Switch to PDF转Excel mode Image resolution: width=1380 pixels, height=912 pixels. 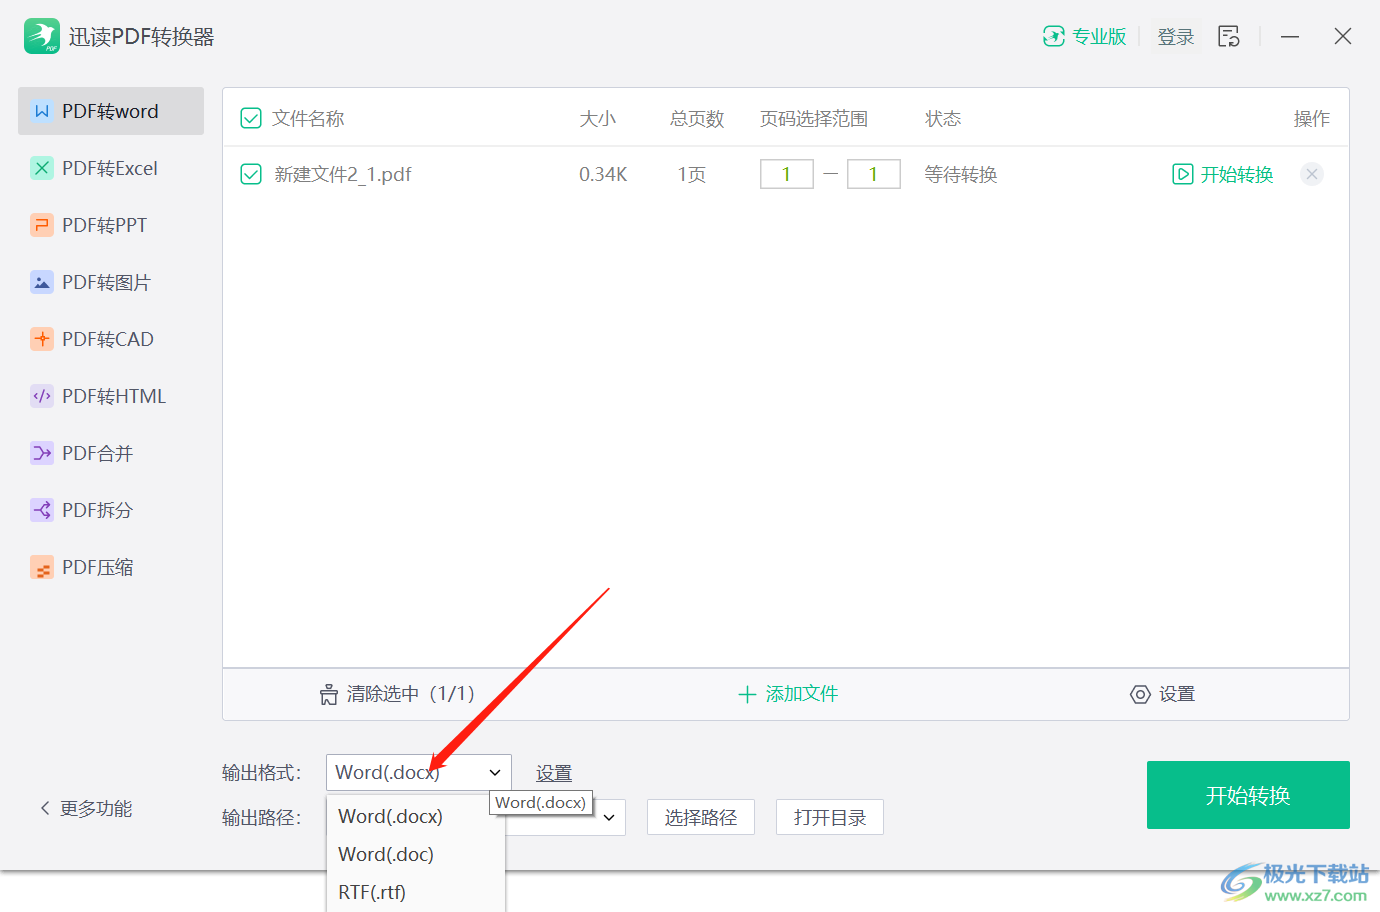(111, 168)
